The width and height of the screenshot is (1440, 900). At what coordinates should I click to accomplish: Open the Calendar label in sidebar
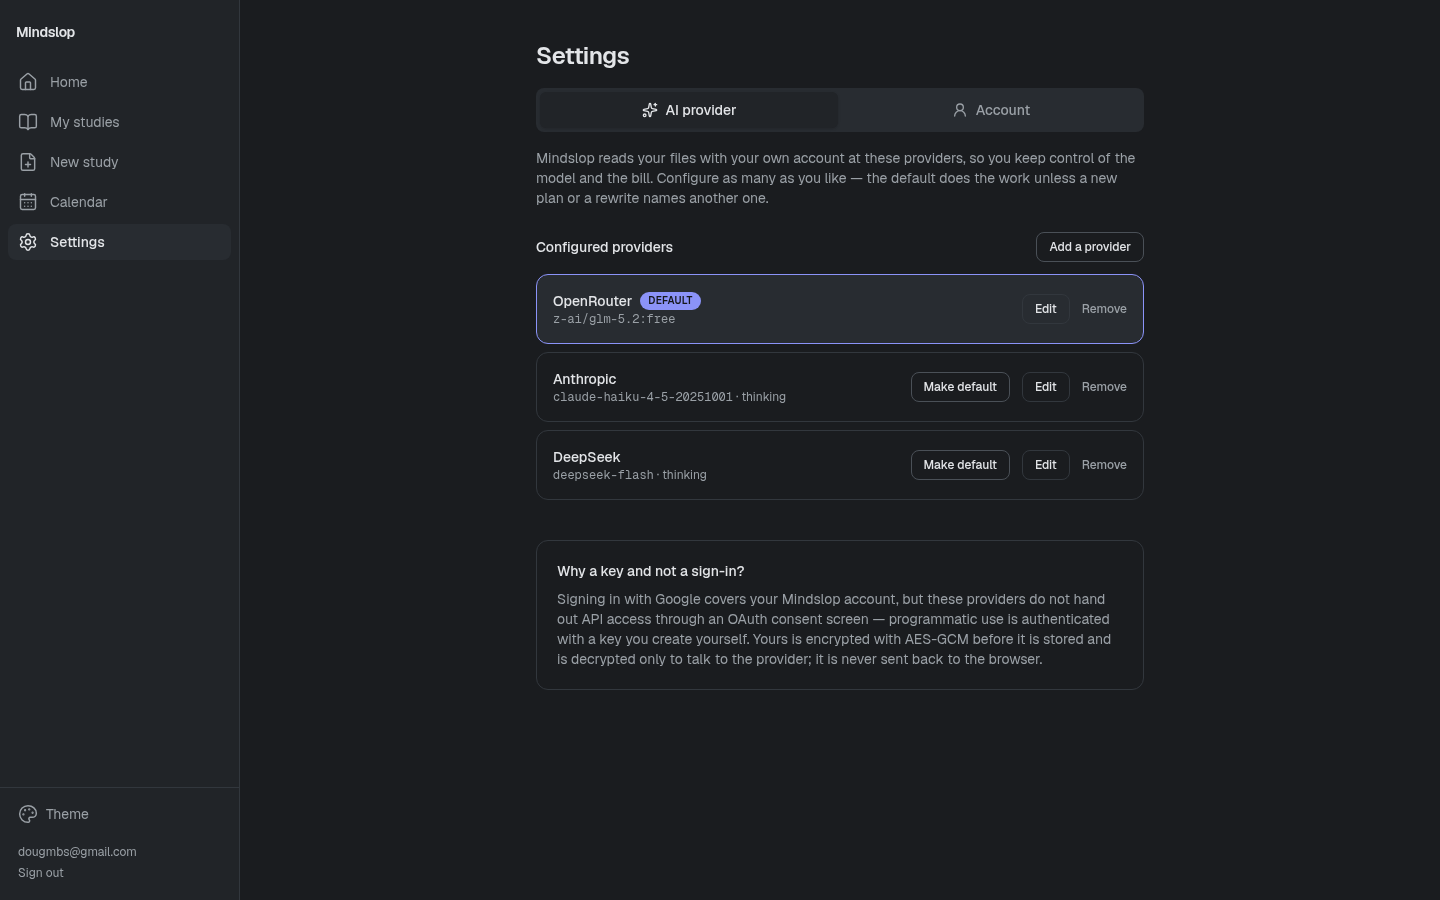coord(78,202)
